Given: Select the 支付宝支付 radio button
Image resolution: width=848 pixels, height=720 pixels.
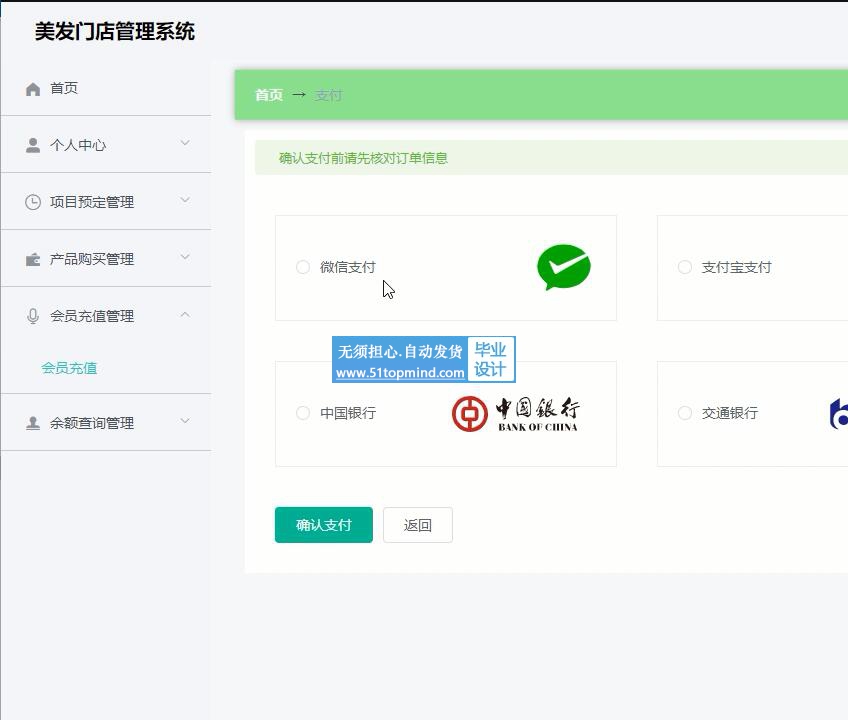Looking at the screenshot, I should pos(685,267).
